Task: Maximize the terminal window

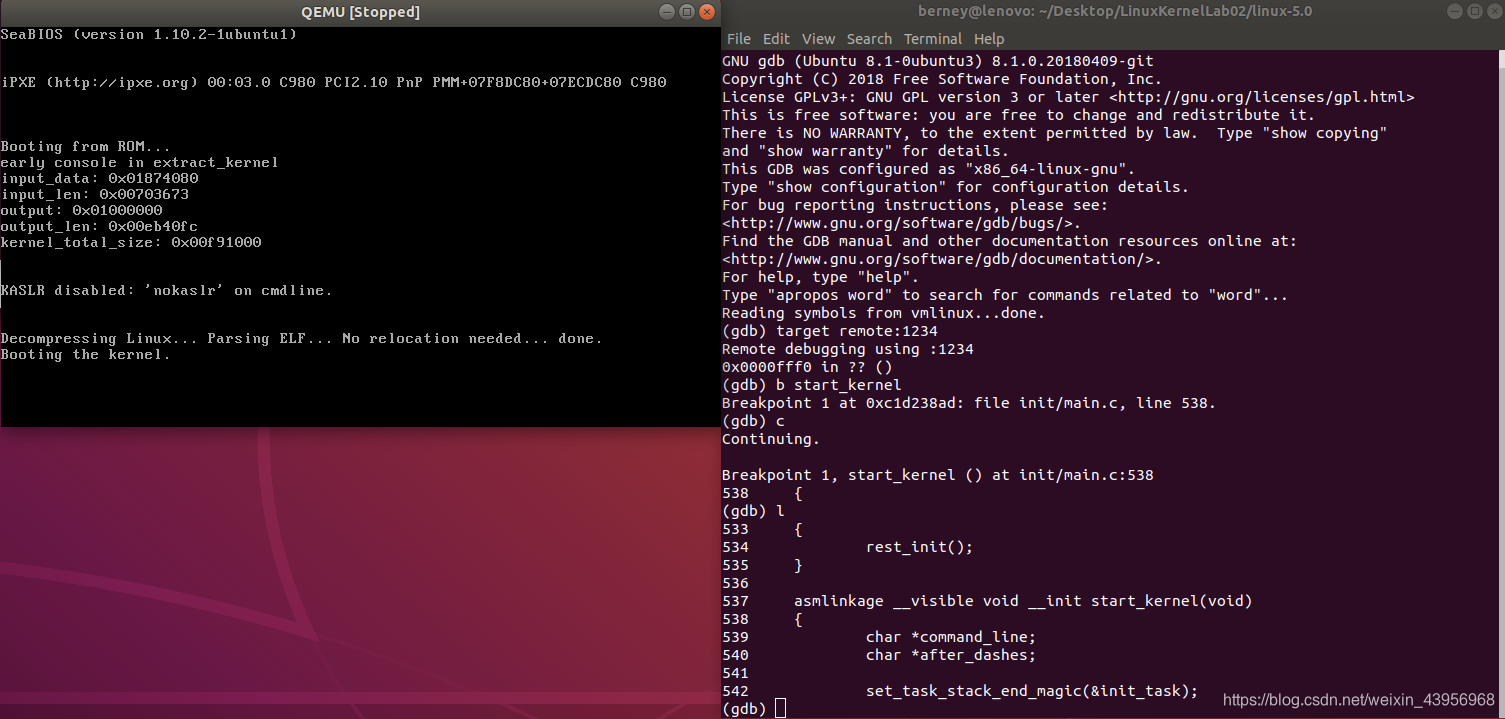Action: [1473, 11]
